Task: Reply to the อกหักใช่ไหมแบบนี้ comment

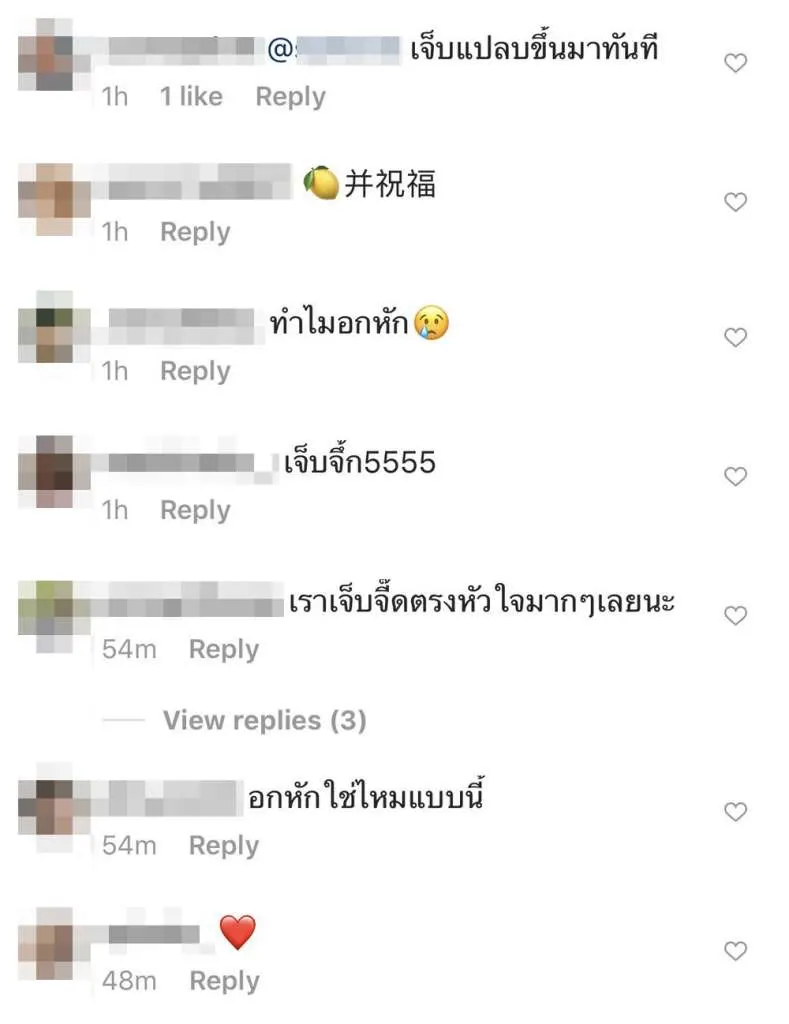Action: [x=224, y=846]
